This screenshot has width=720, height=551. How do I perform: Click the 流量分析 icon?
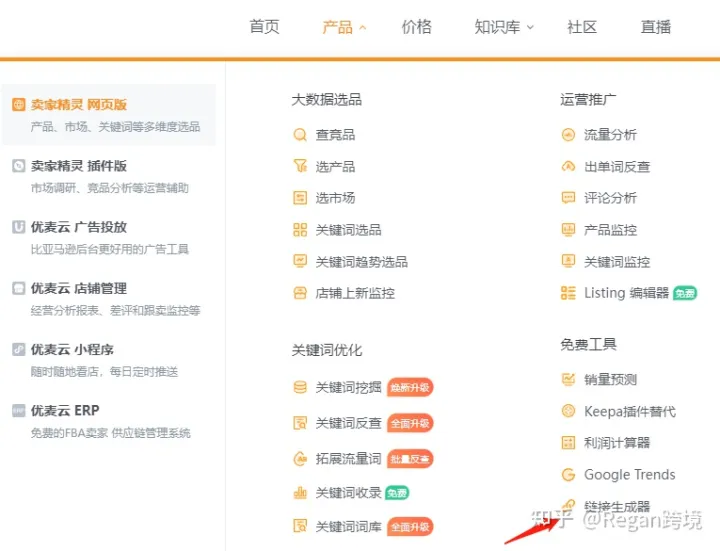click(x=568, y=135)
